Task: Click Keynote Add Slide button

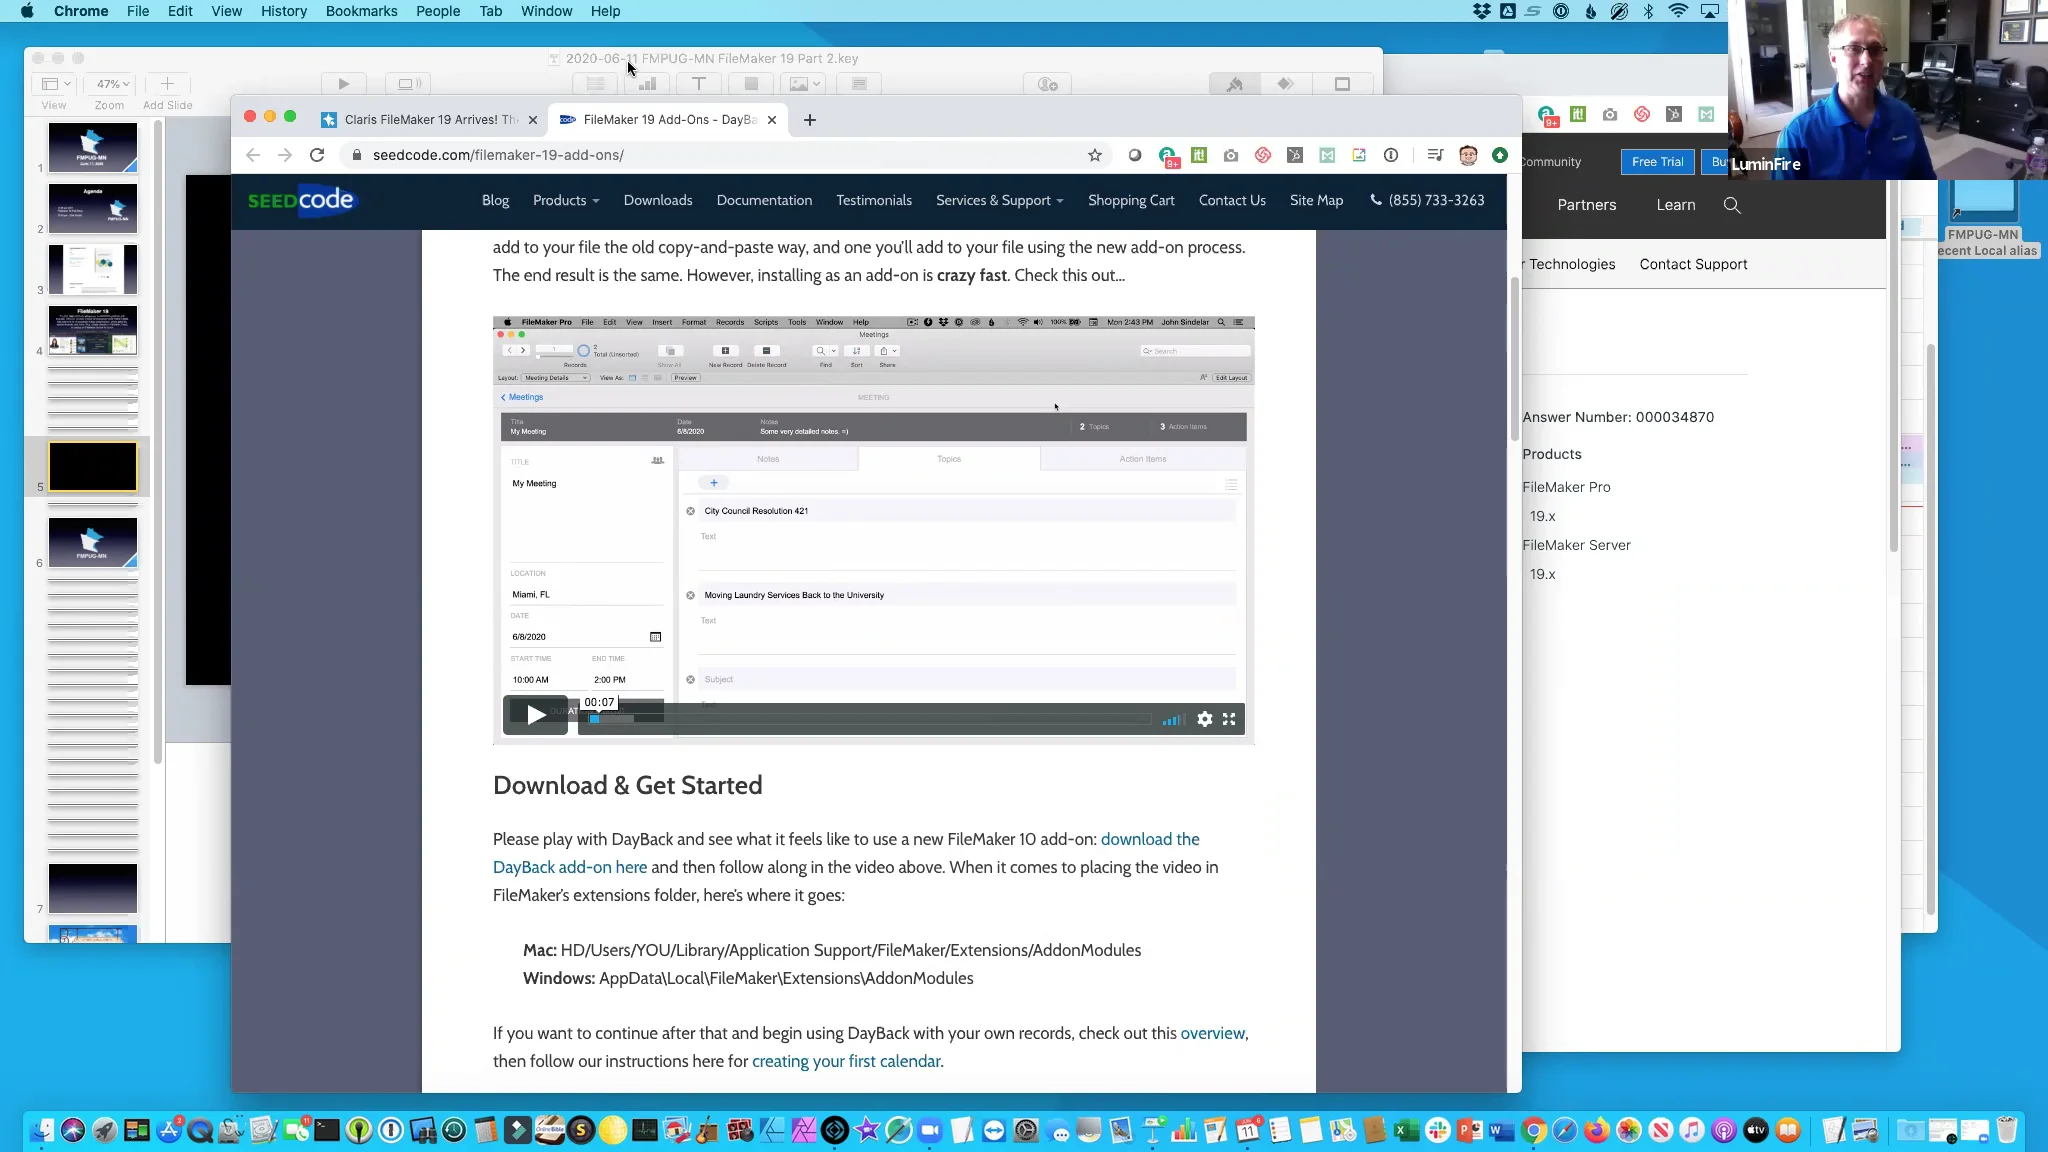Action: [167, 84]
